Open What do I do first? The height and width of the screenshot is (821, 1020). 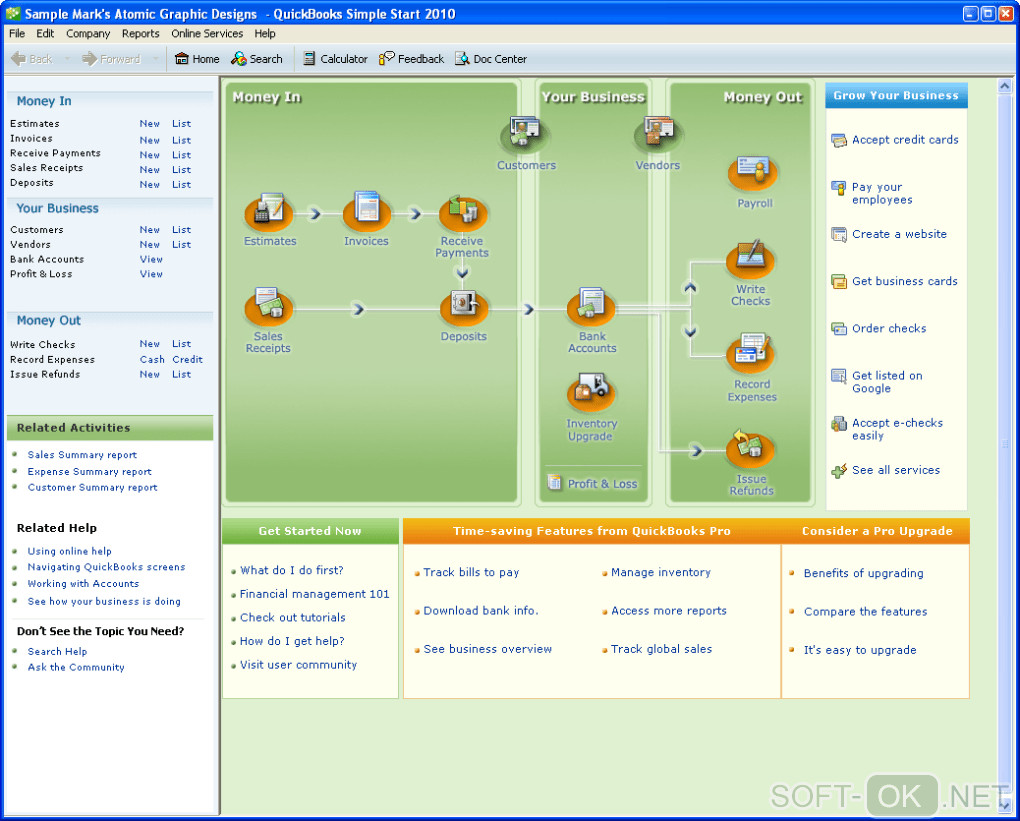pos(291,570)
